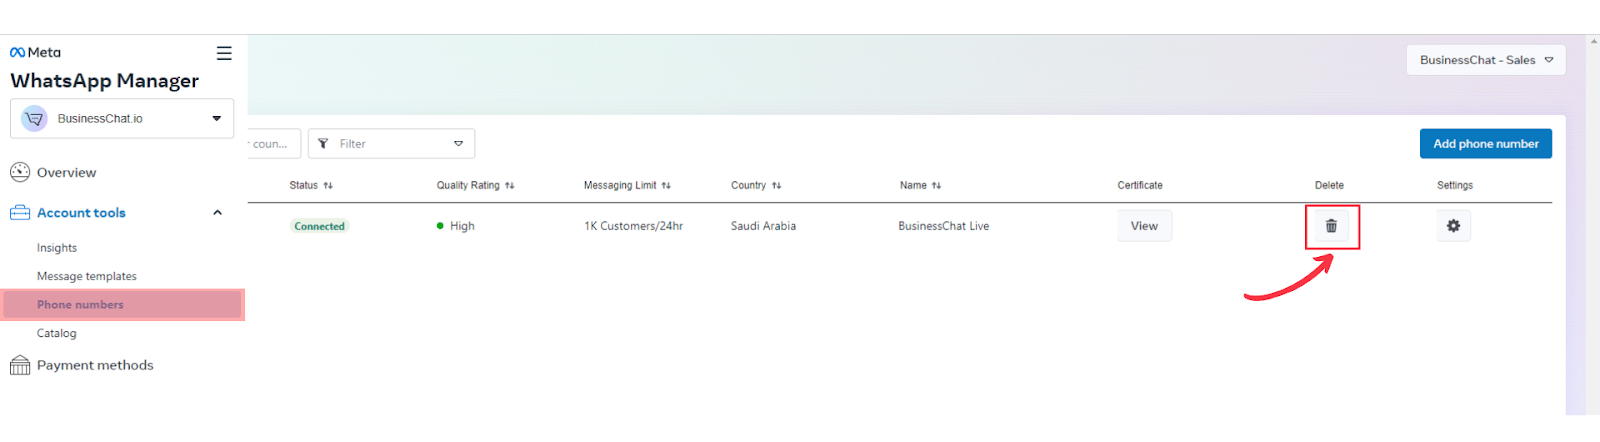This screenshot has height=442, width=1600.
Task: Click the Payment methods bank icon
Action: (20, 366)
